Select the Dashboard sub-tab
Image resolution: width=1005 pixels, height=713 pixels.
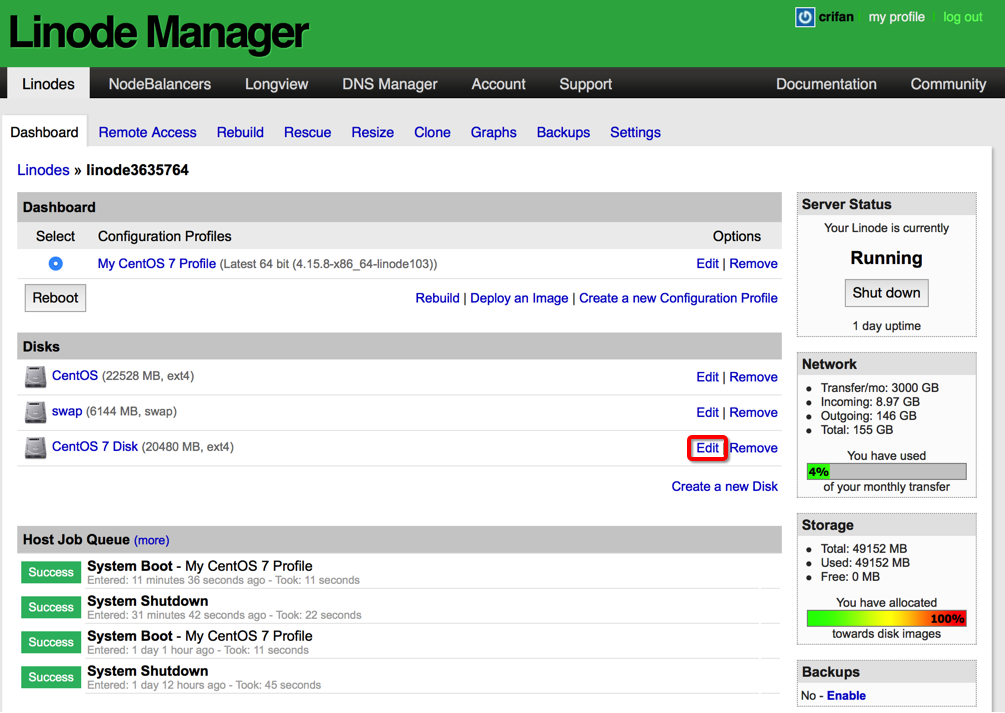pyautogui.click(x=44, y=132)
